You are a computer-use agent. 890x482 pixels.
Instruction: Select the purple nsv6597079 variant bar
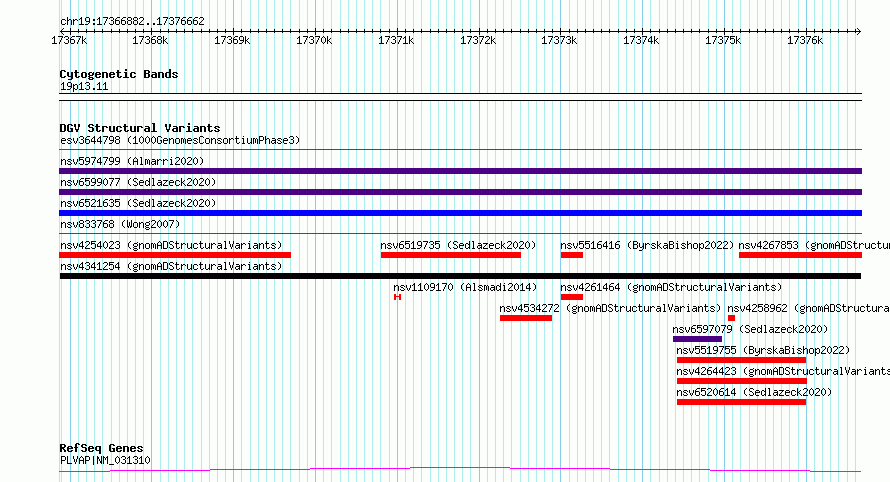point(698,339)
